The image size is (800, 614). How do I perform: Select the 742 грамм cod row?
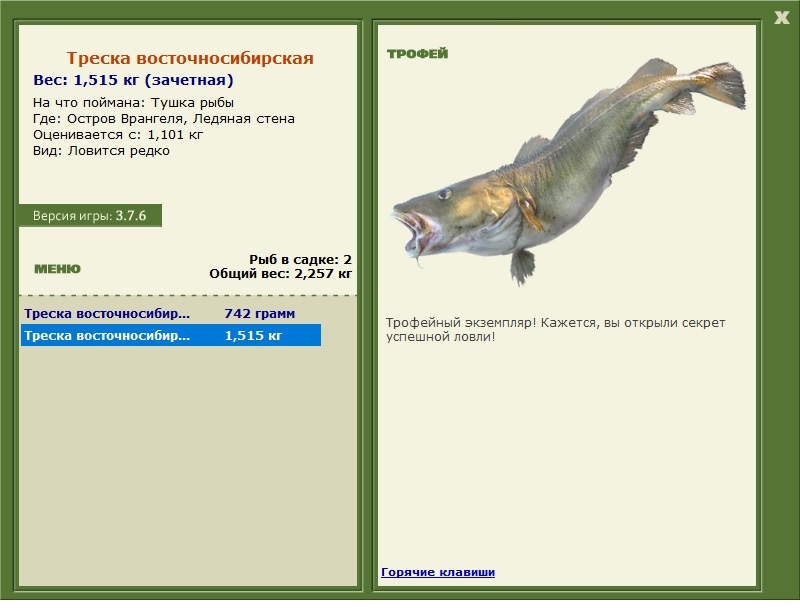click(x=171, y=313)
